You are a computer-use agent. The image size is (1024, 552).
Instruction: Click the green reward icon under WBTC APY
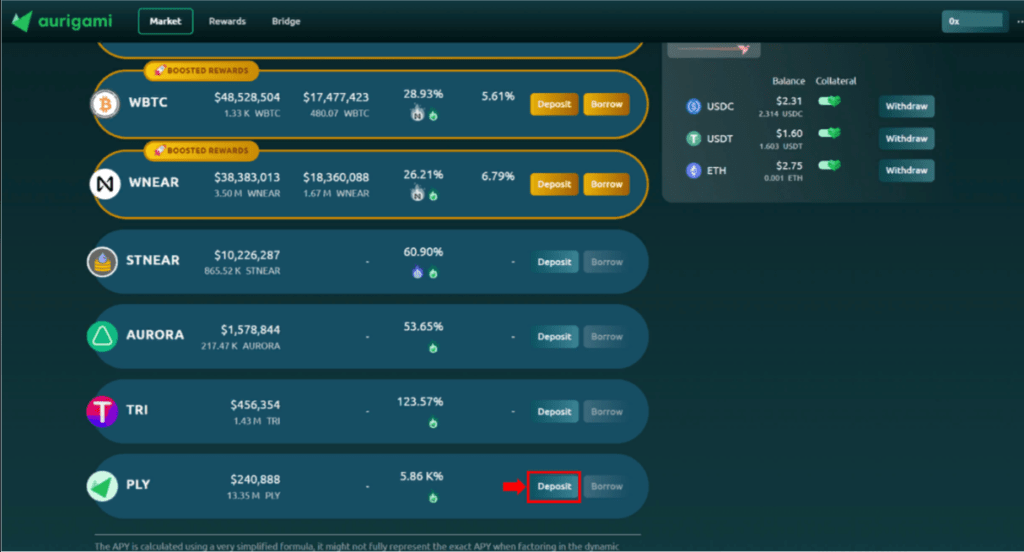click(x=433, y=116)
